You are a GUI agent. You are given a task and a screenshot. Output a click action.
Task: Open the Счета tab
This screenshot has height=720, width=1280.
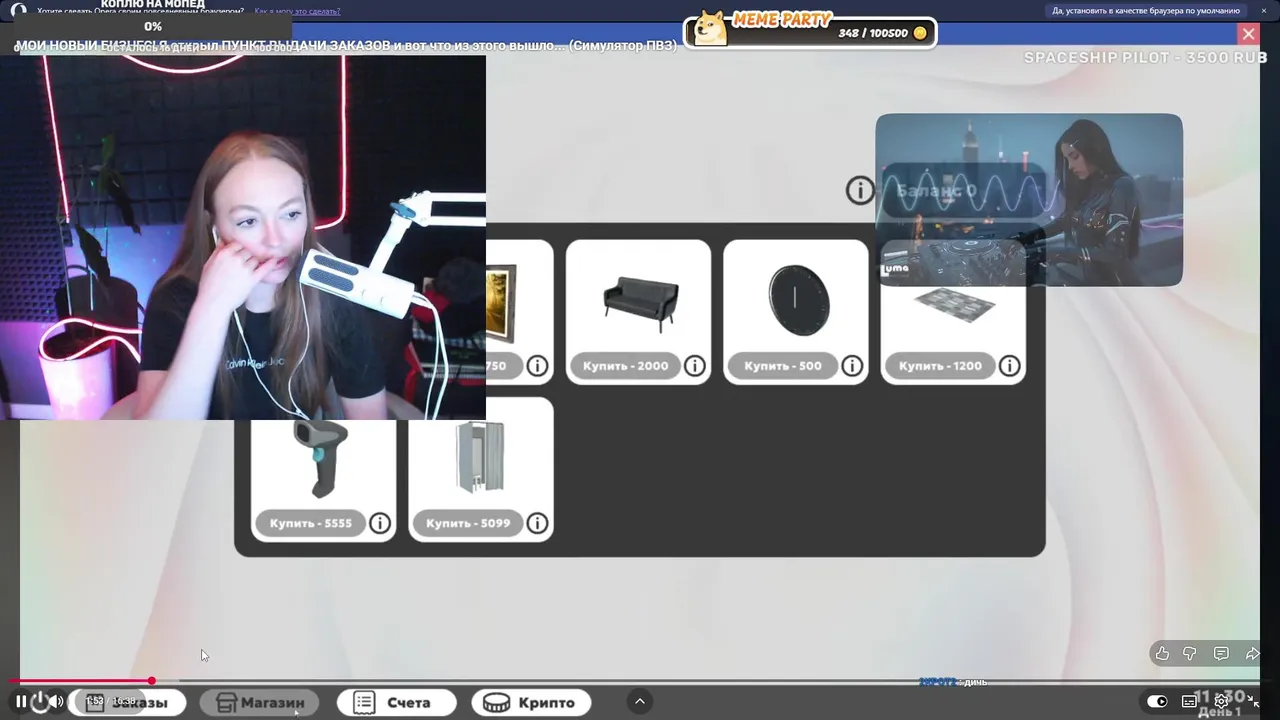click(397, 703)
